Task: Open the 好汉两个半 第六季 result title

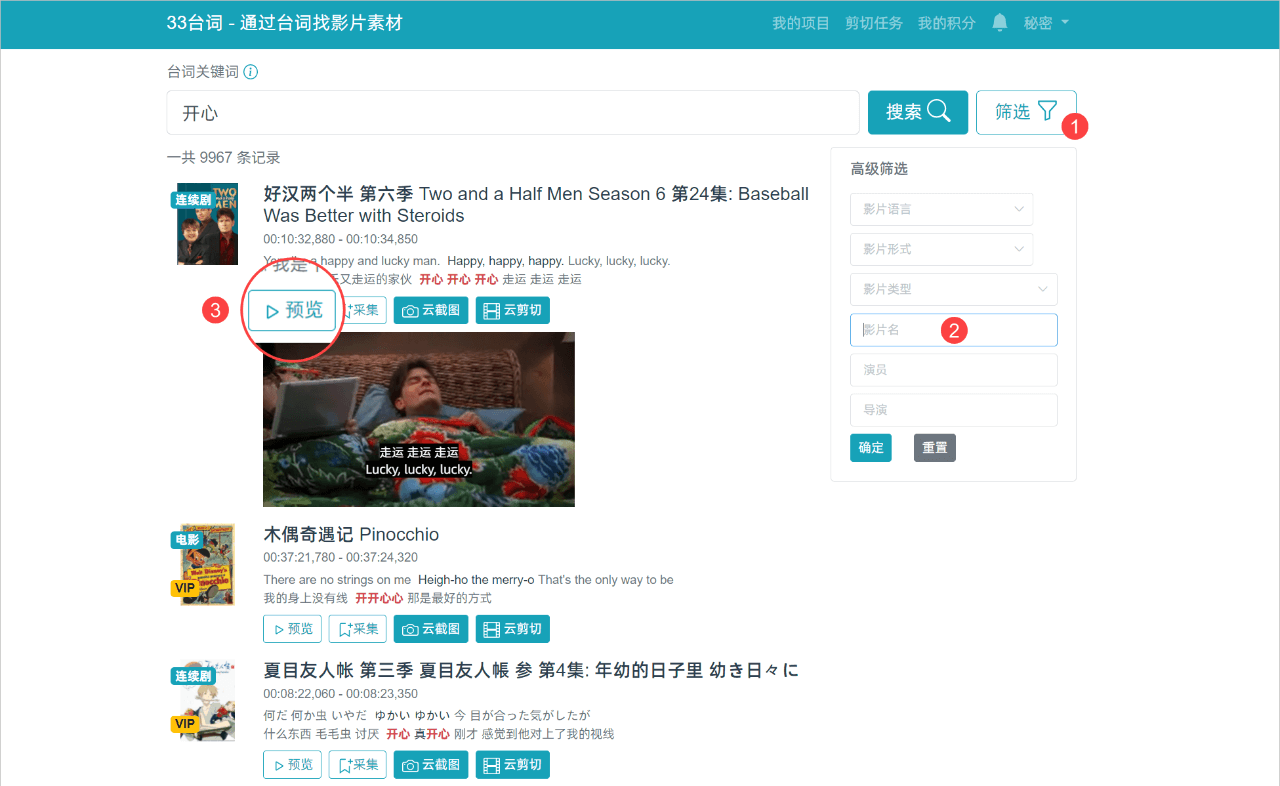Action: pyautogui.click(x=536, y=204)
